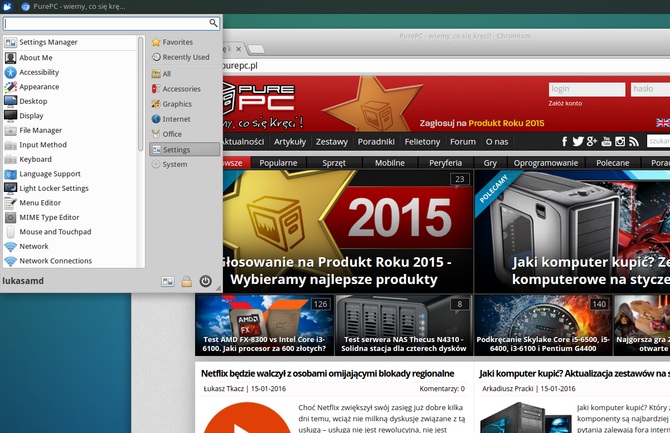Click Poradniki in PurePC navigation

pos(376,142)
